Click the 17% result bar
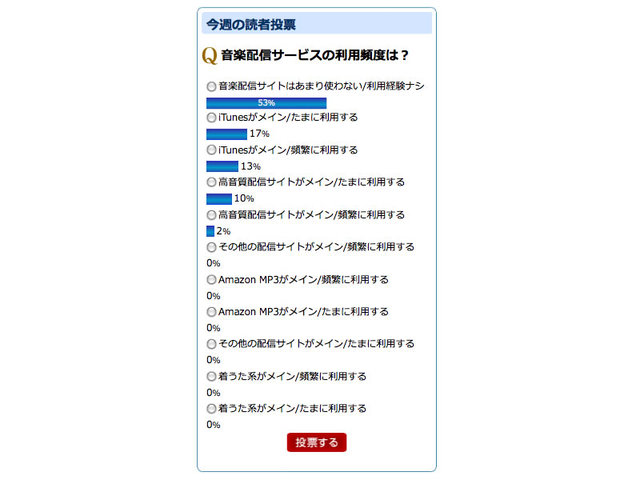 click(226, 134)
